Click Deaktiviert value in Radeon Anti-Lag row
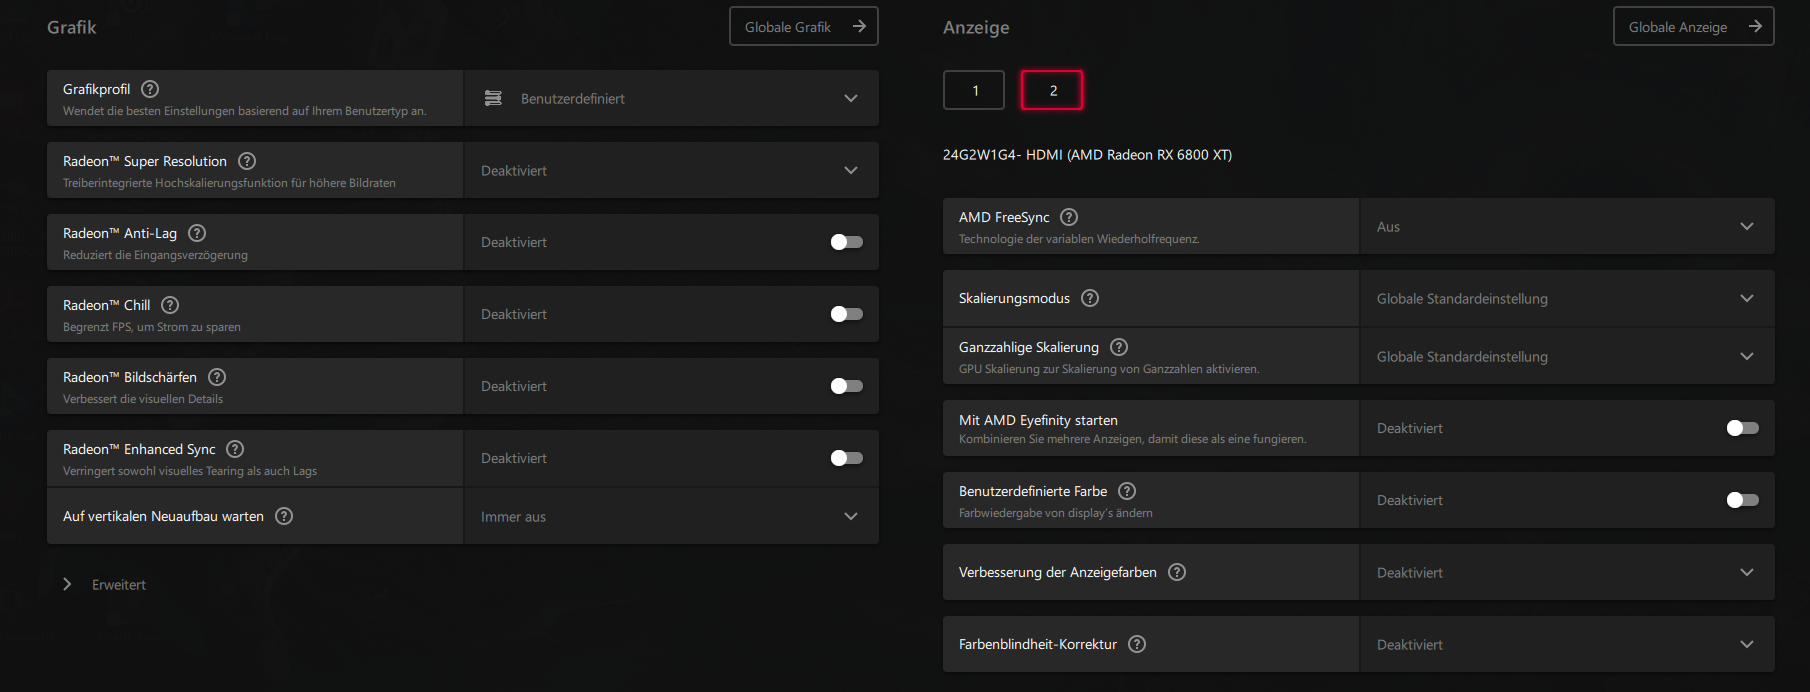The height and width of the screenshot is (692, 1810). [x=514, y=242]
